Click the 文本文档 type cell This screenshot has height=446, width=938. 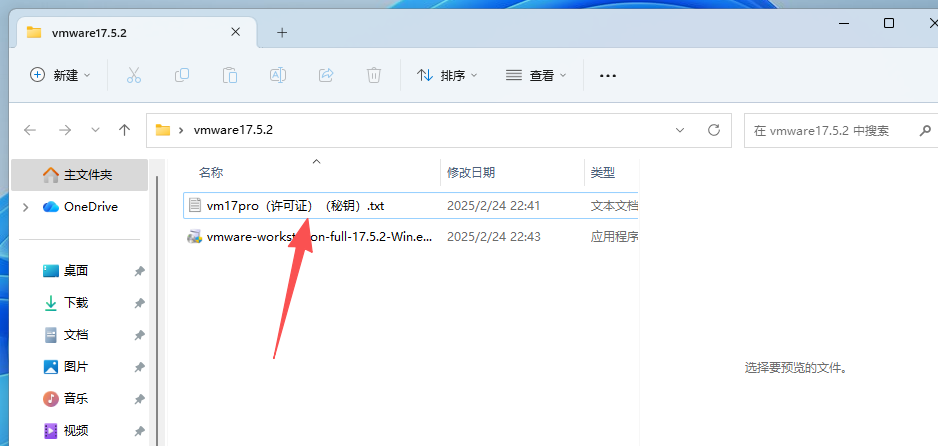pyautogui.click(x=614, y=206)
